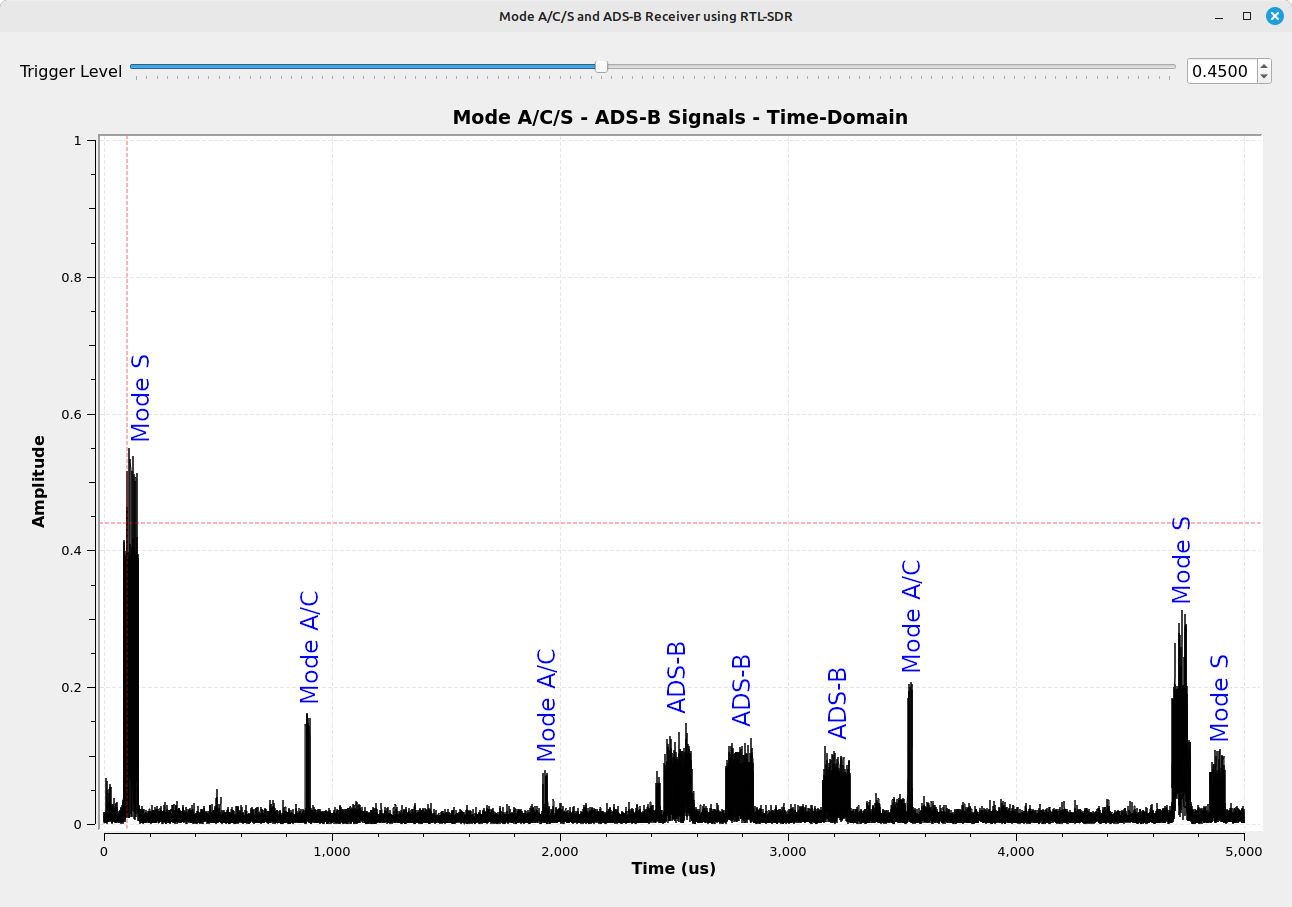Increase trigger level with spin-box up arrow
This screenshot has height=907, width=1292.
tap(1264, 66)
